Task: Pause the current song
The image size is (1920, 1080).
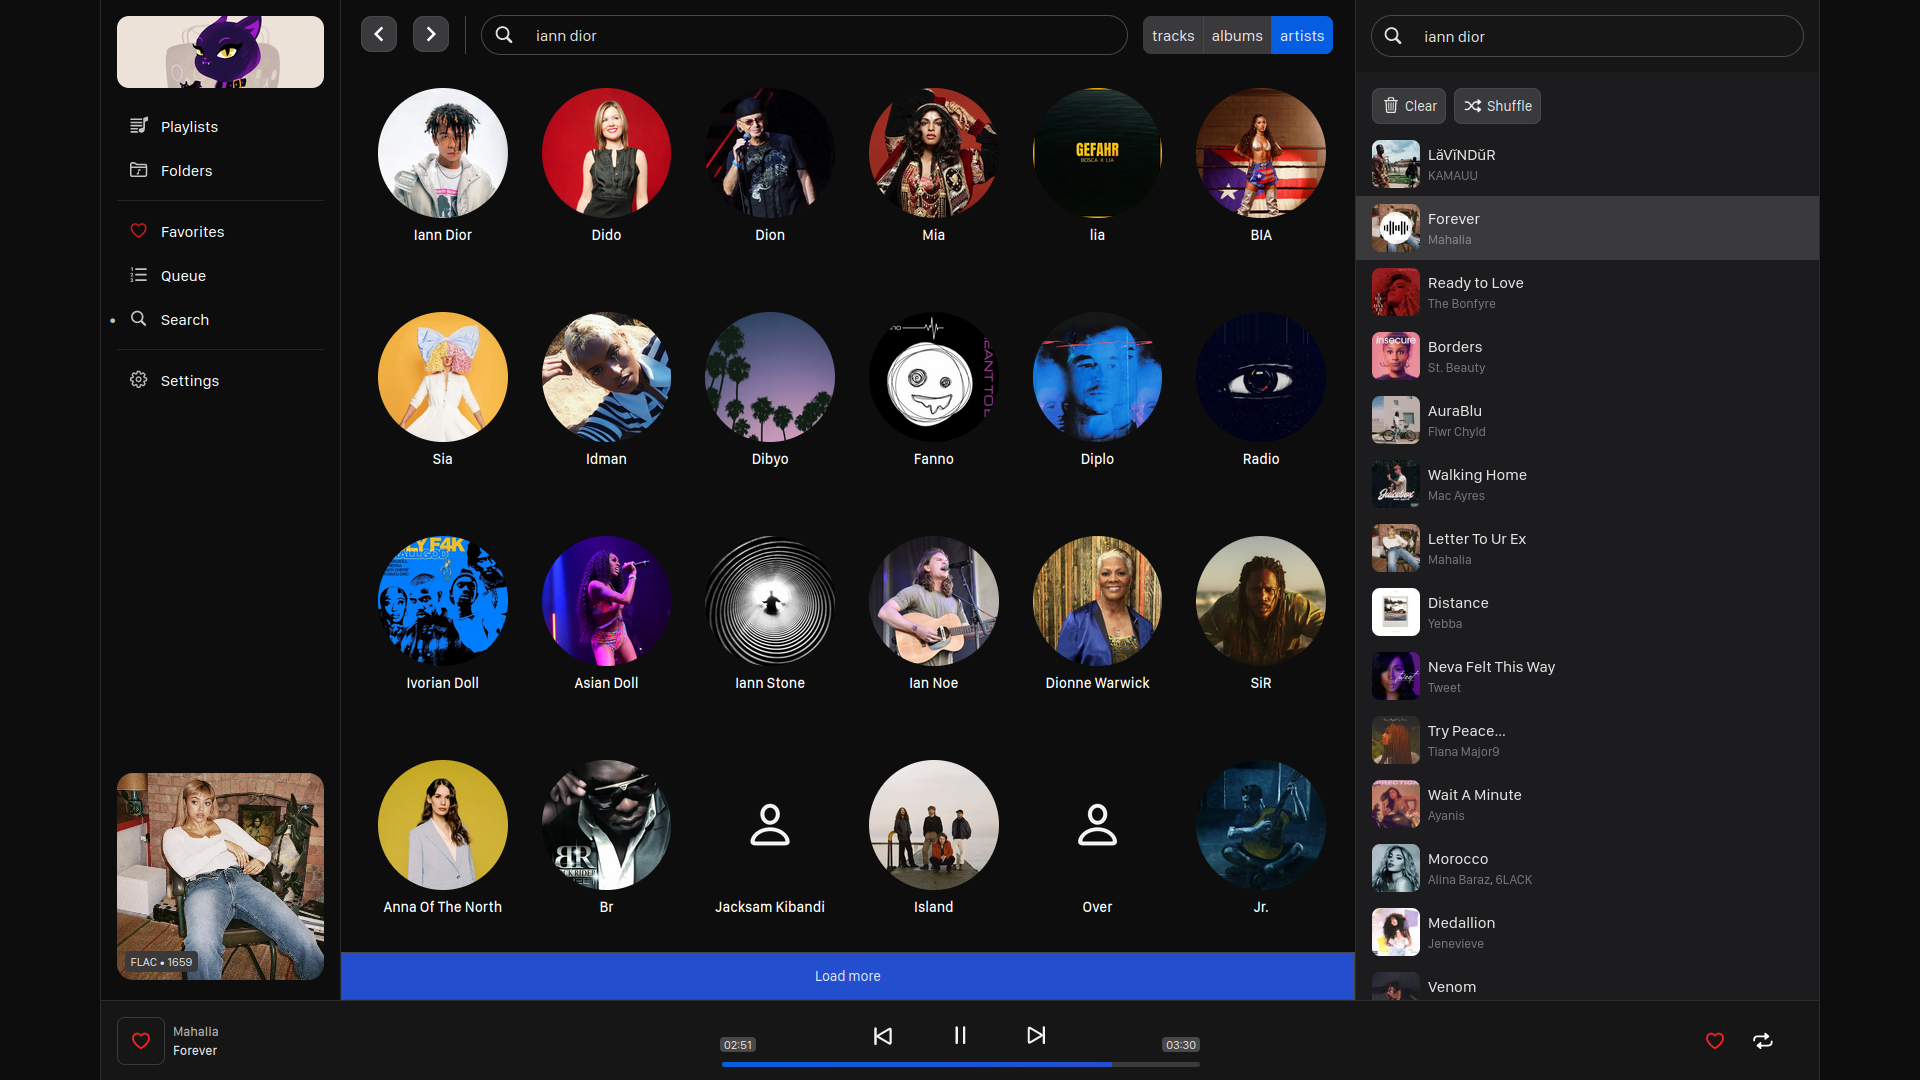Action: click(x=959, y=1036)
